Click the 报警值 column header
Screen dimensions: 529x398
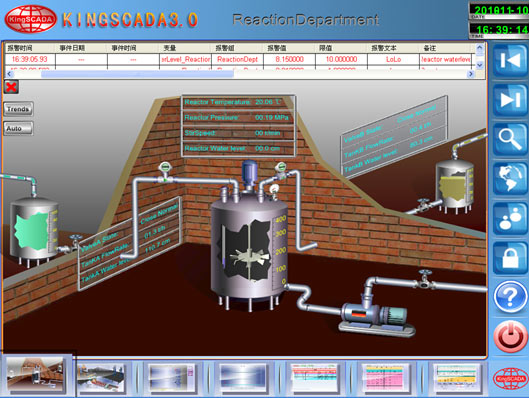[289, 48]
